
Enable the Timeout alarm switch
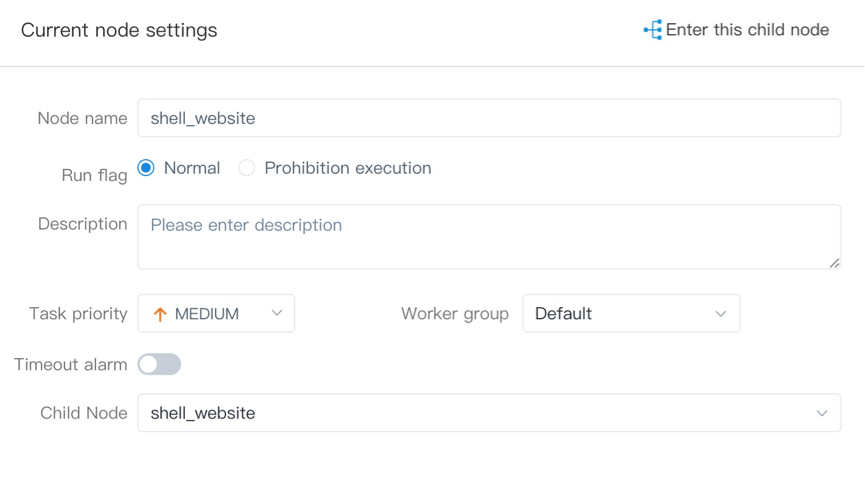coord(159,364)
